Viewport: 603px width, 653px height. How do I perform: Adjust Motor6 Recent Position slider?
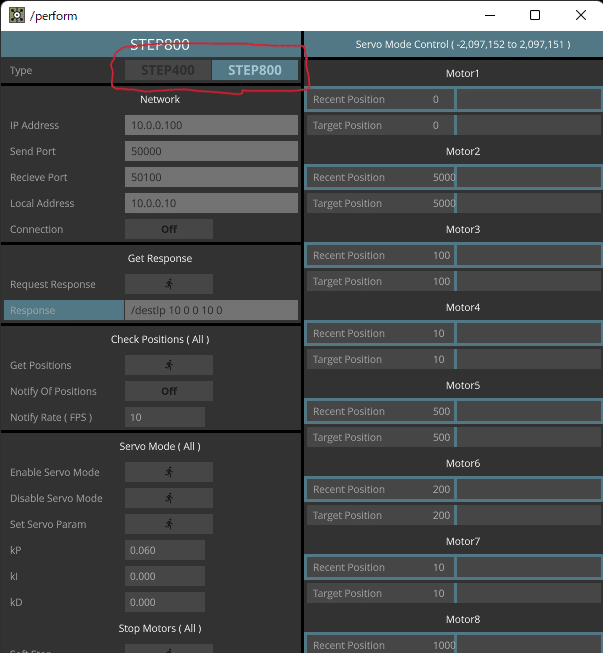coord(453,489)
